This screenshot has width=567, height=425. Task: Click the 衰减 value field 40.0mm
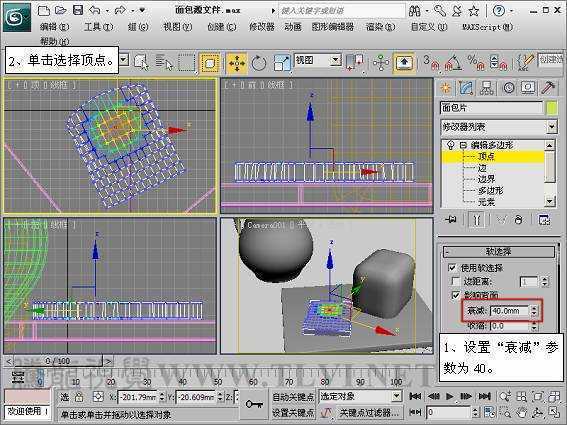(510, 311)
